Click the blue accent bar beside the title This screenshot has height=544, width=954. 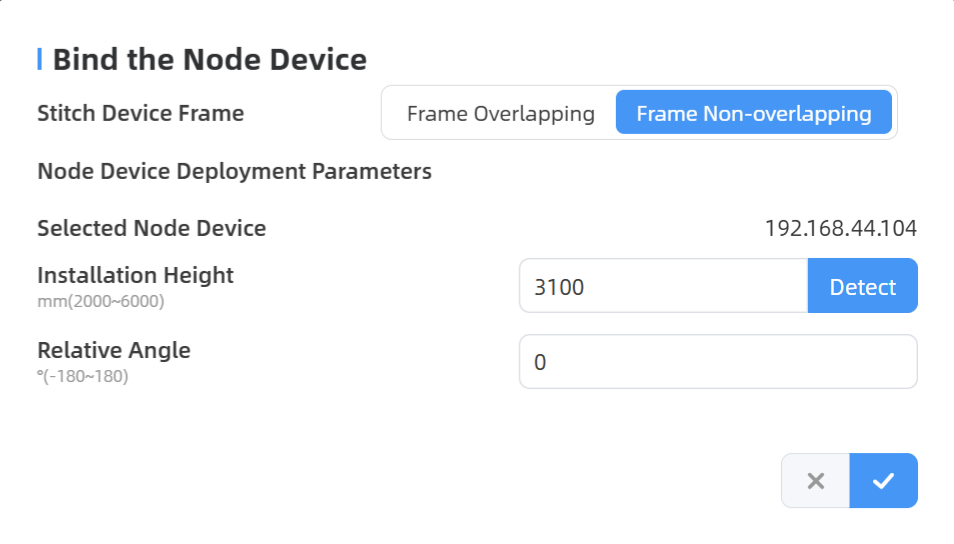pos(40,59)
